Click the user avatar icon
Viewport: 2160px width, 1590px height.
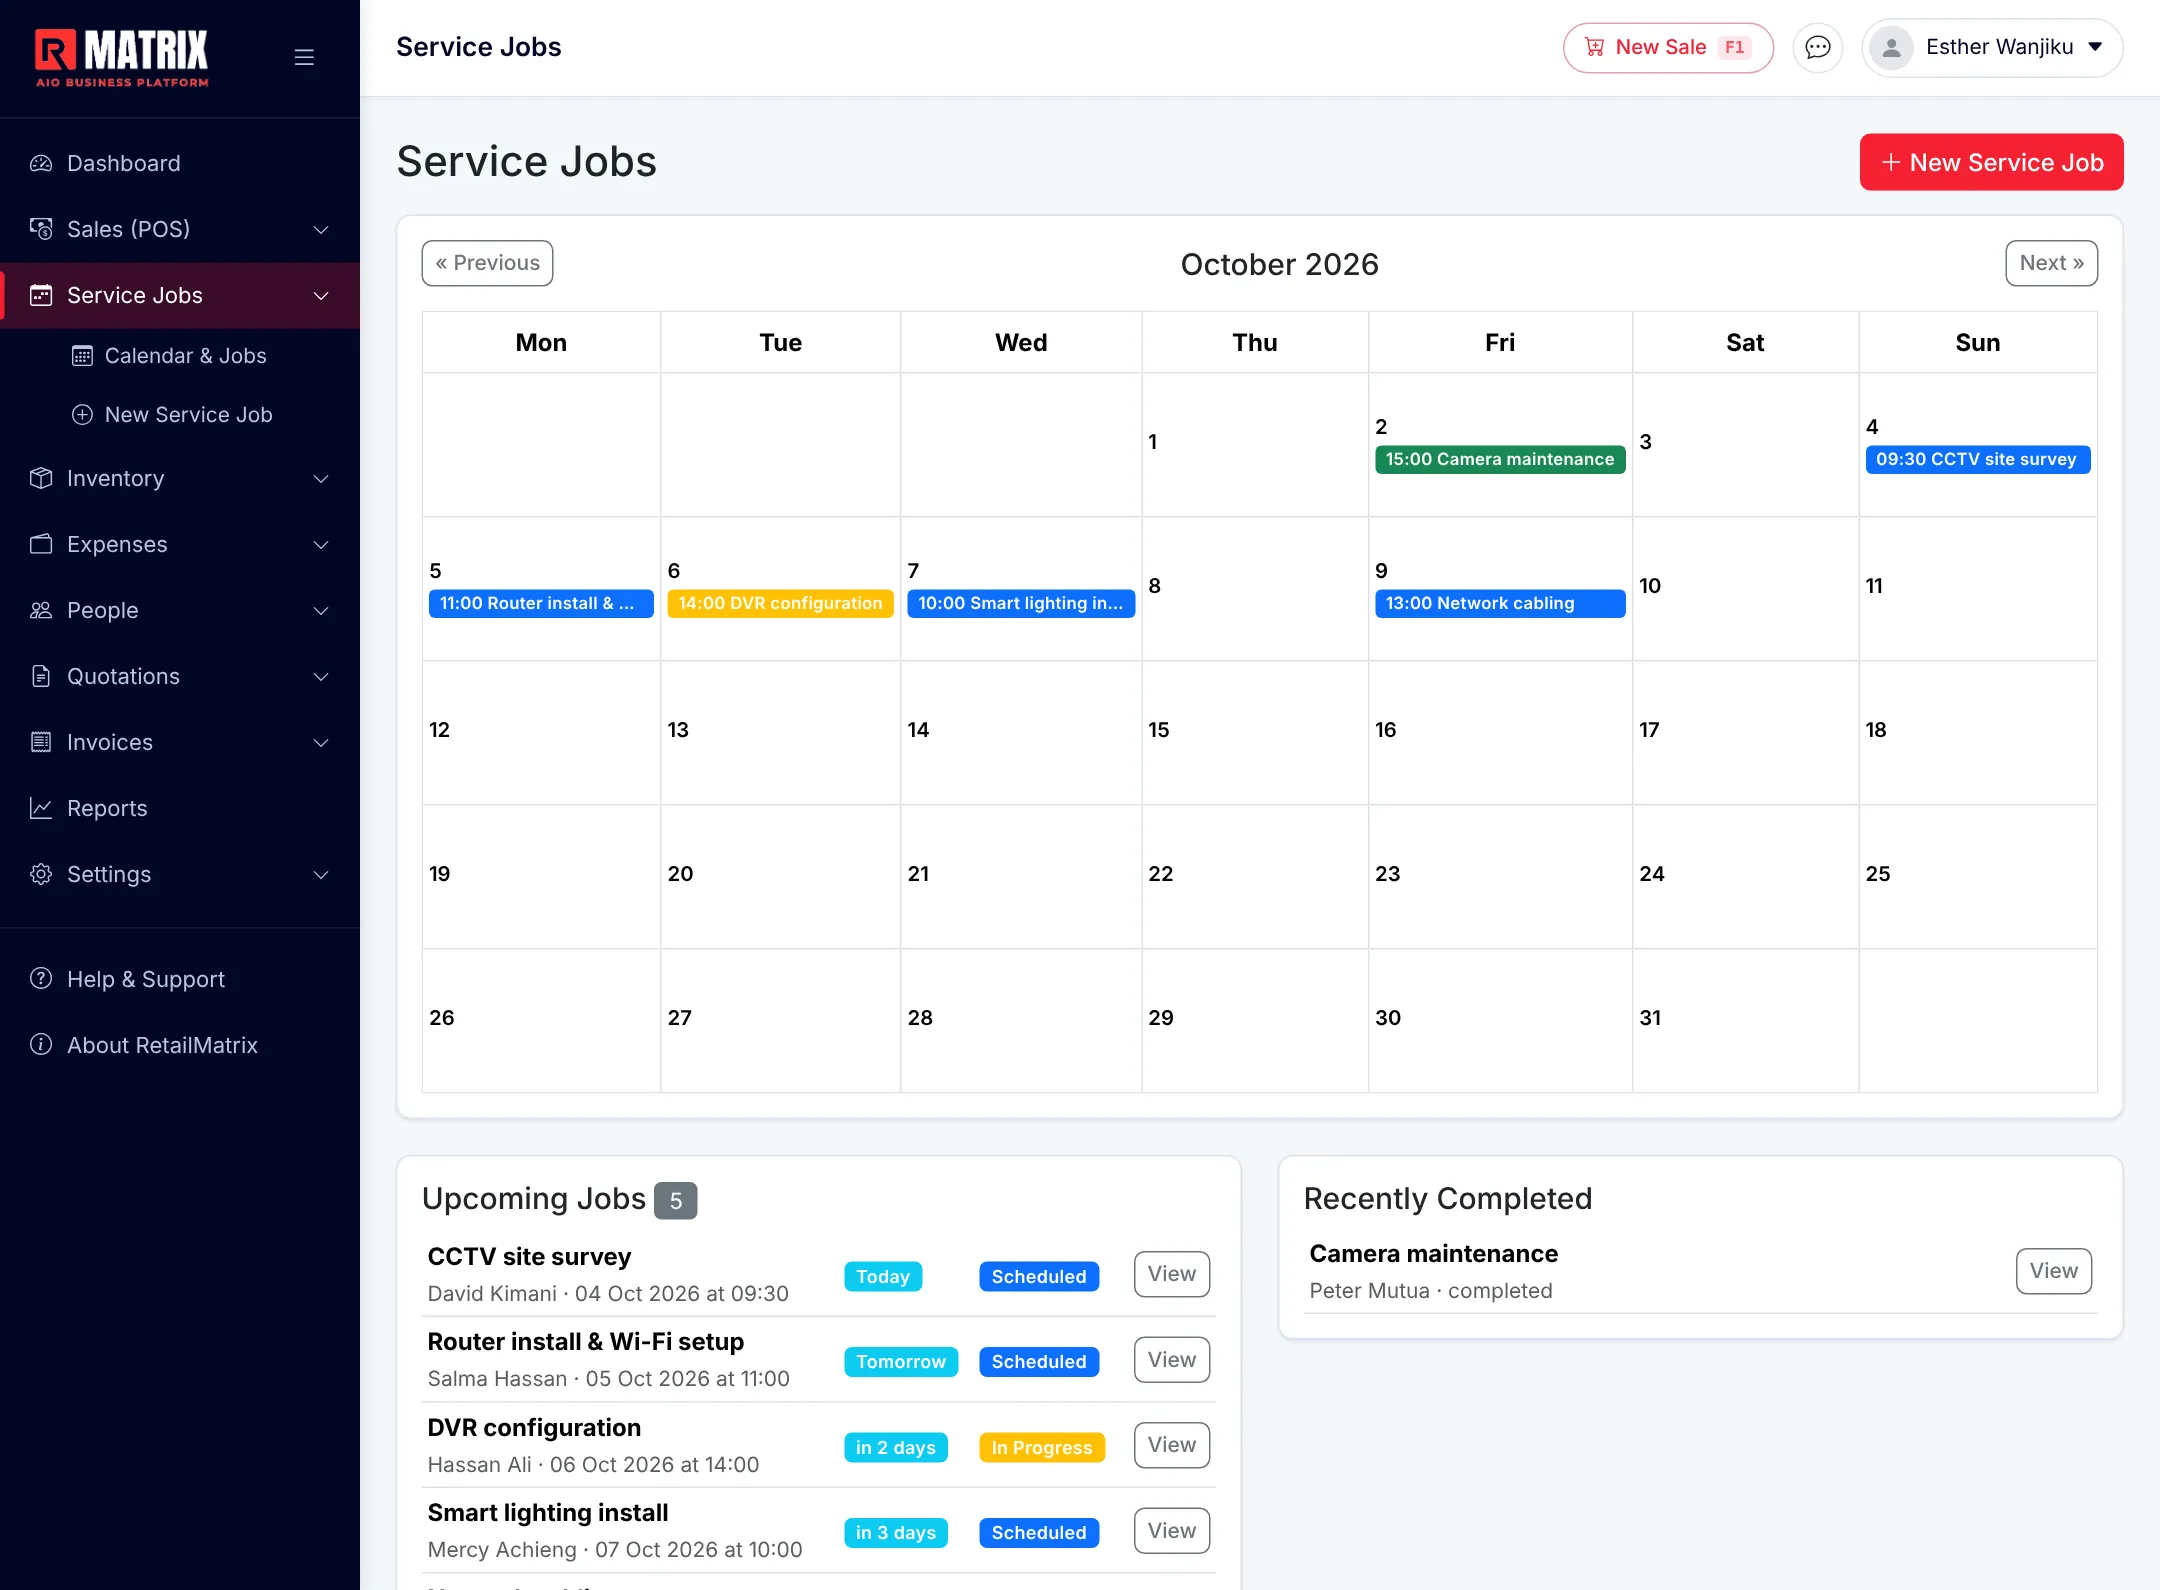[1891, 47]
